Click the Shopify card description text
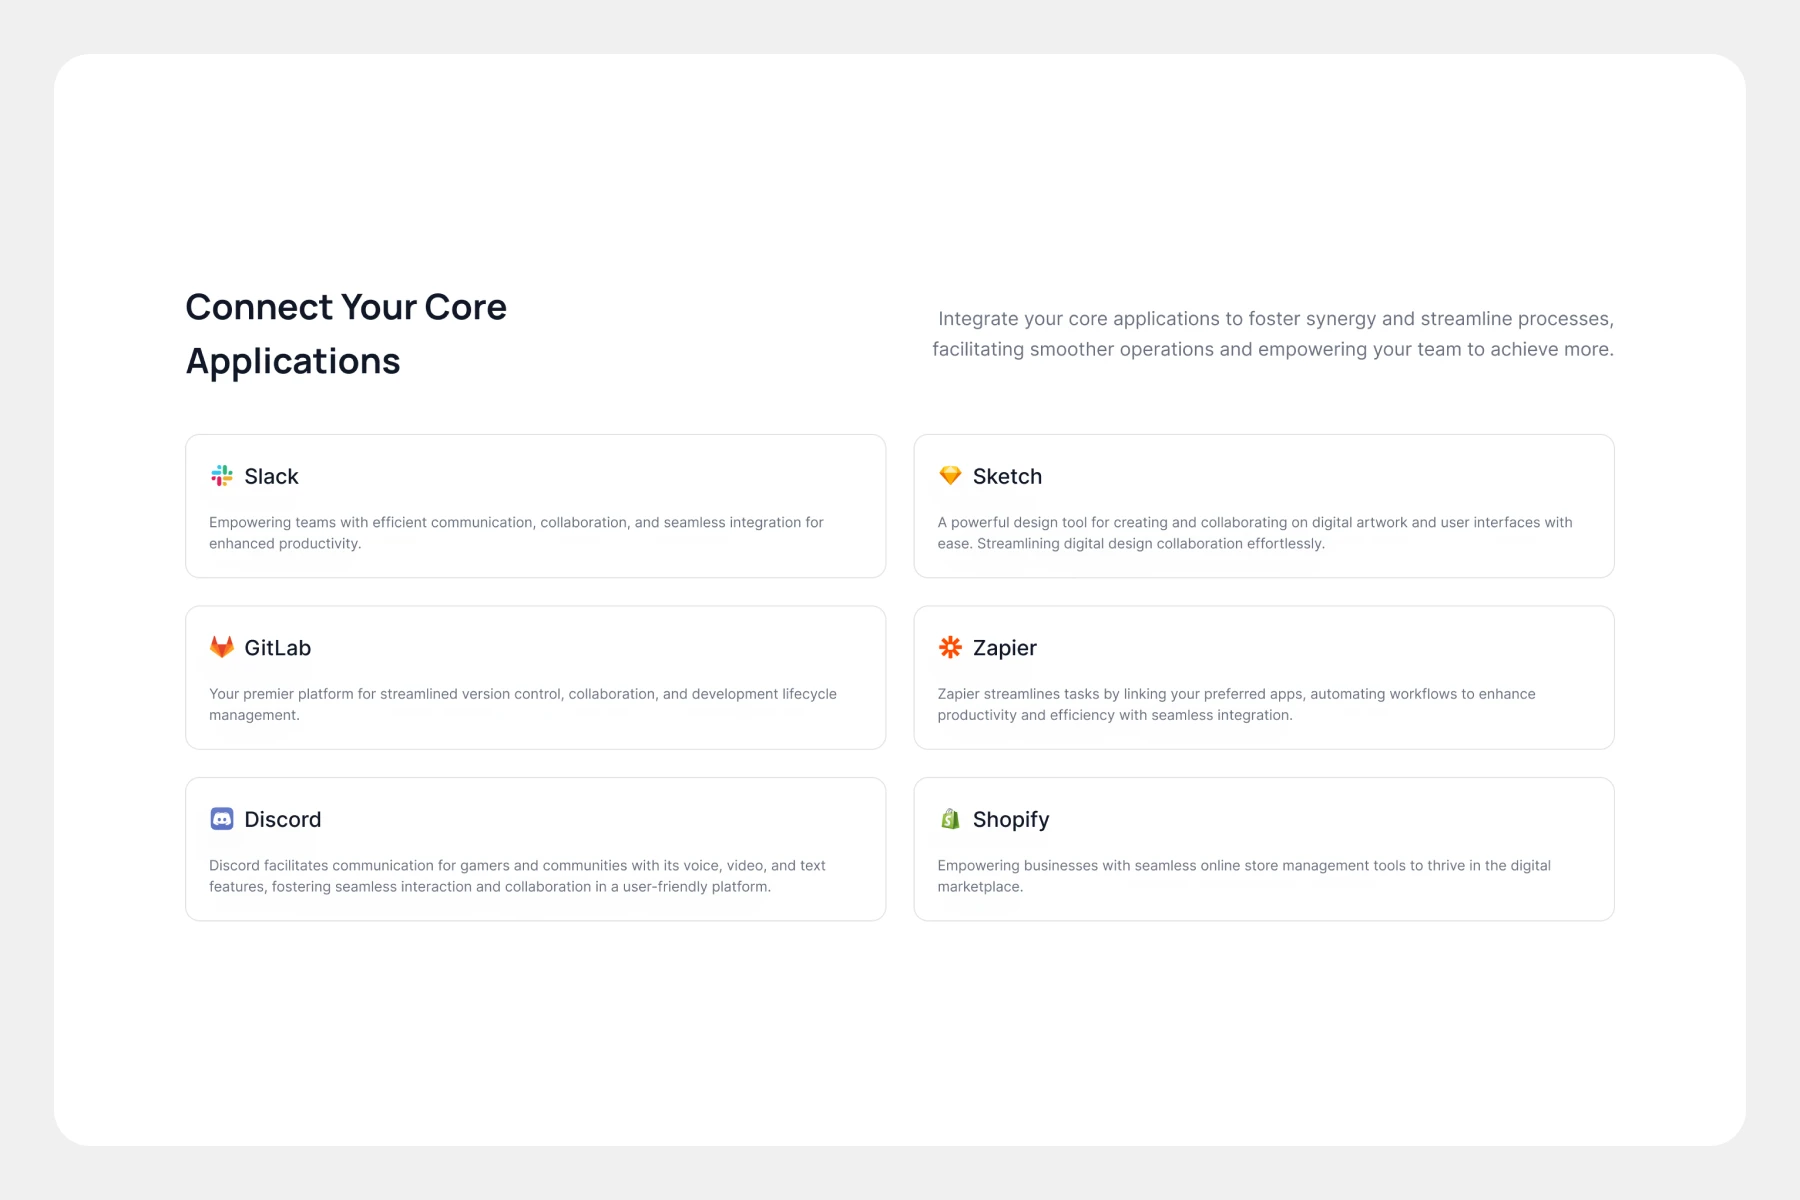Viewport: 1800px width, 1200px height. 1243,876
